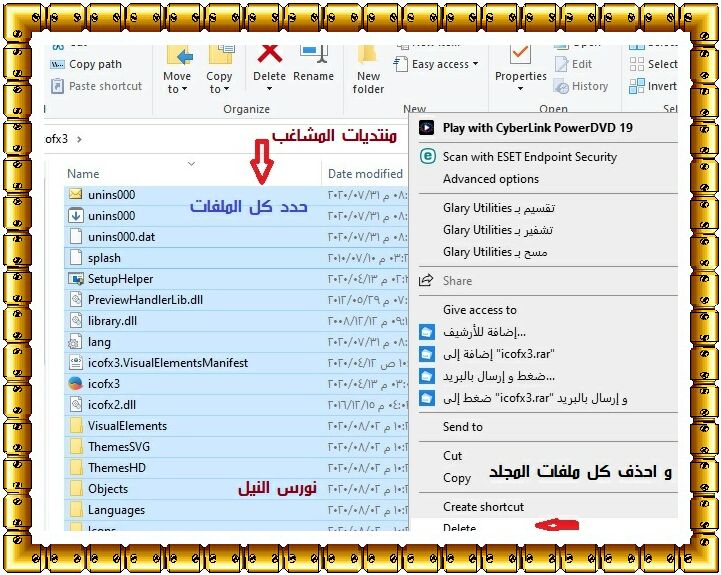Click the Move to folder icon
Image resolution: width=721 pixels, height=575 pixels.
[178, 56]
